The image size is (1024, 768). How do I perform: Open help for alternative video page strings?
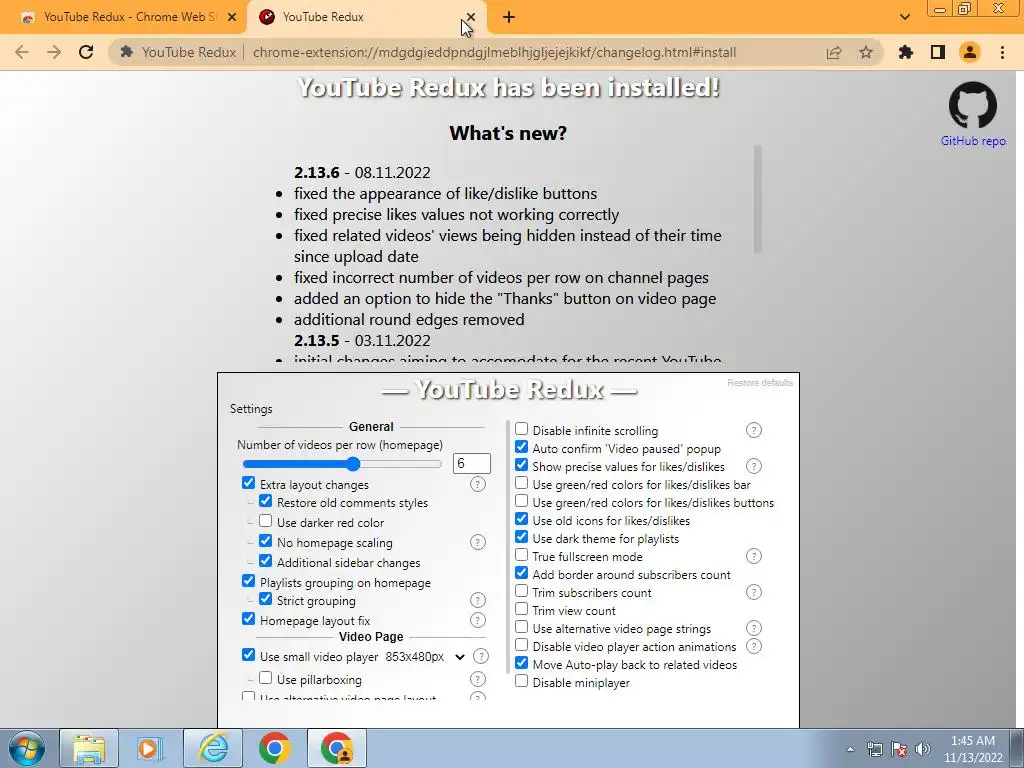[754, 628]
